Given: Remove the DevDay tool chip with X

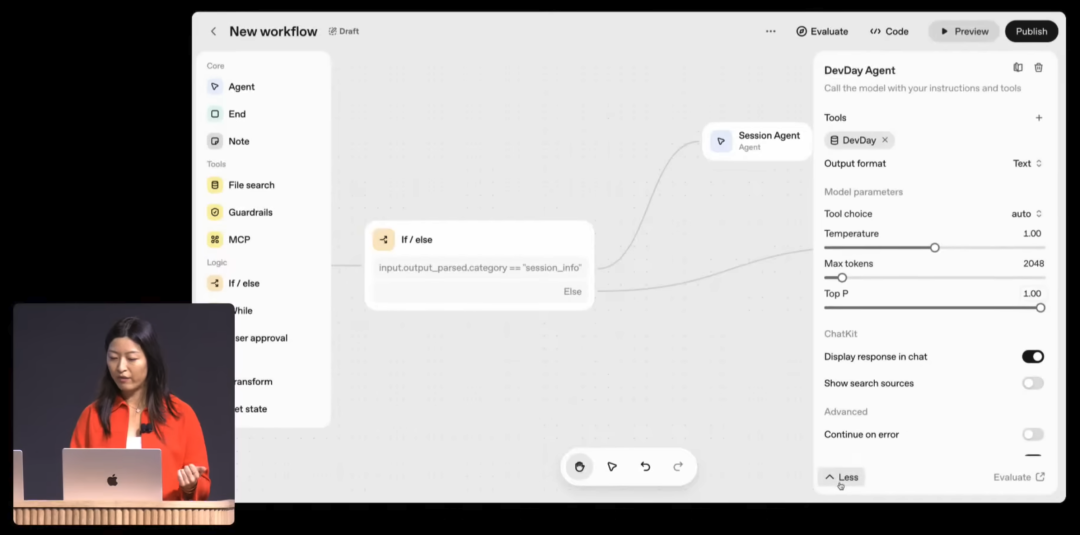Looking at the screenshot, I should click(885, 141).
